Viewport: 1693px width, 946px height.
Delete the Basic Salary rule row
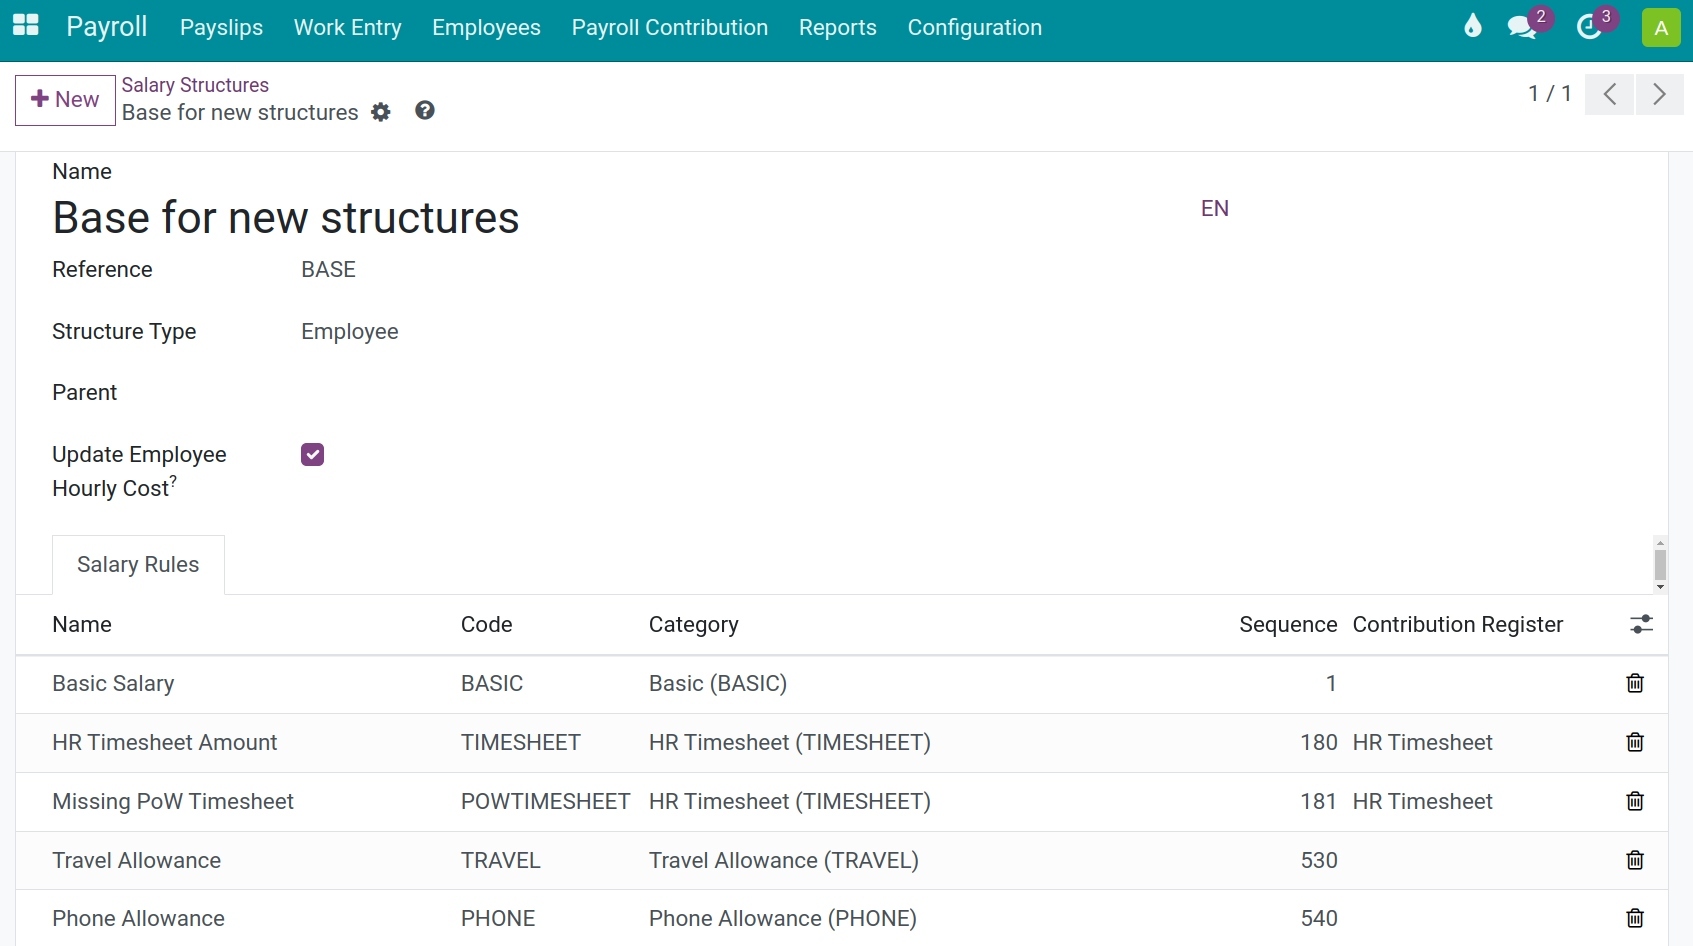(x=1635, y=684)
